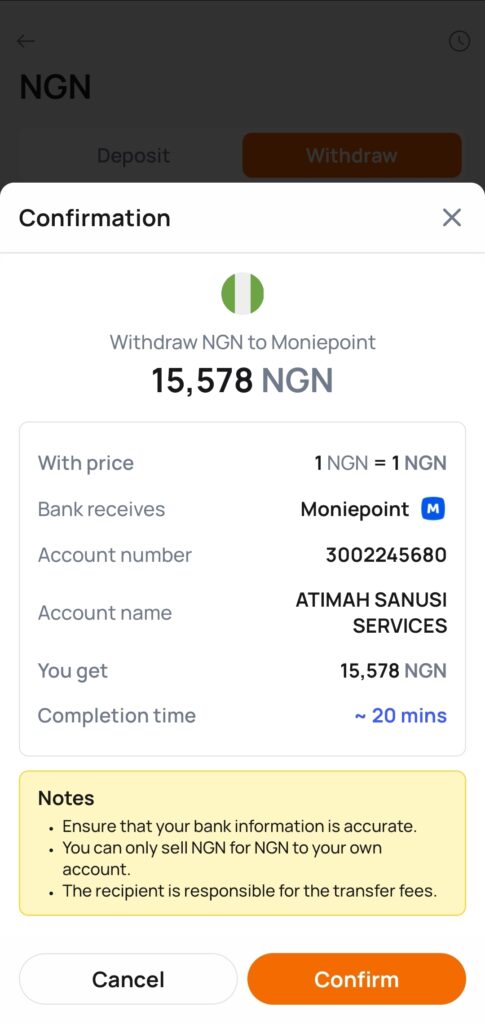This screenshot has width=485, height=1024.
Task: Tap the Nigerian flag icon
Action: tap(243, 294)
